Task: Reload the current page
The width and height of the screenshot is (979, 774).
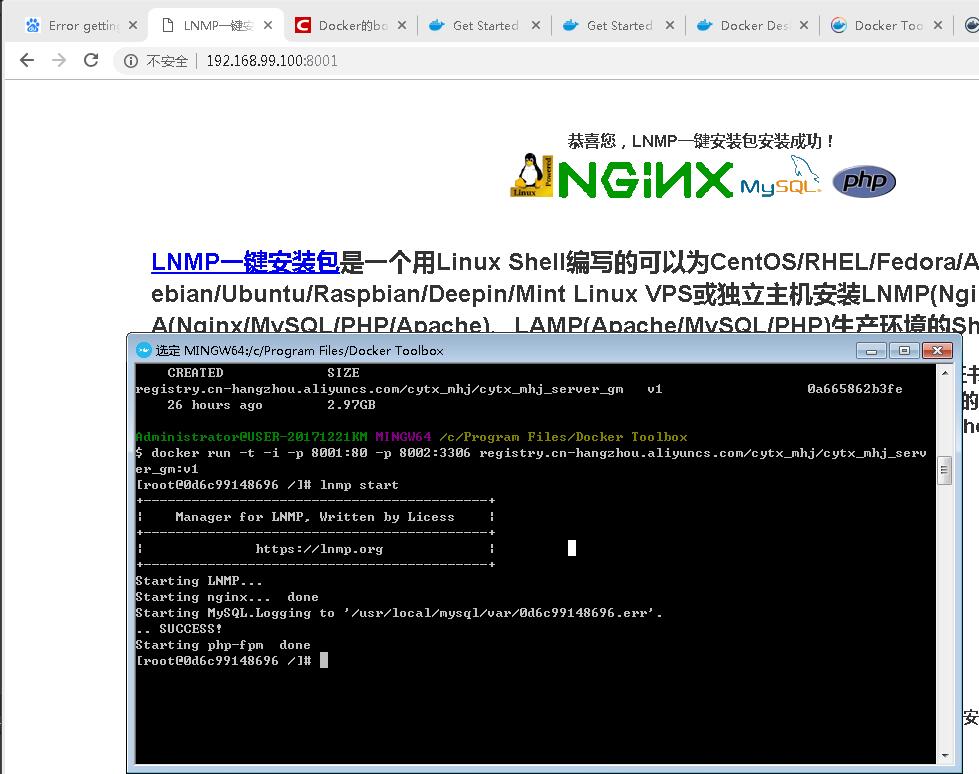Action: coord(91,60)
